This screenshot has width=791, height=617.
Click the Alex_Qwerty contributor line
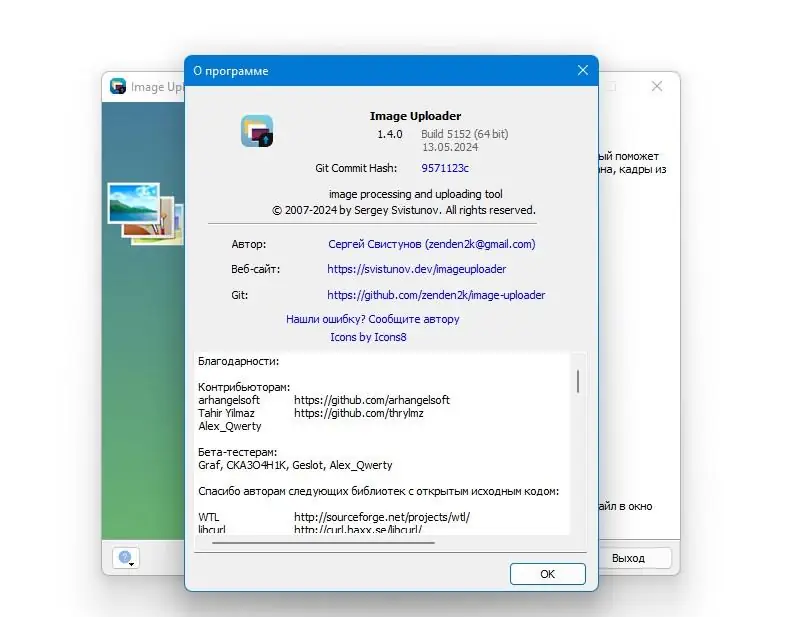pyautogui.click(x=230, y=426)
